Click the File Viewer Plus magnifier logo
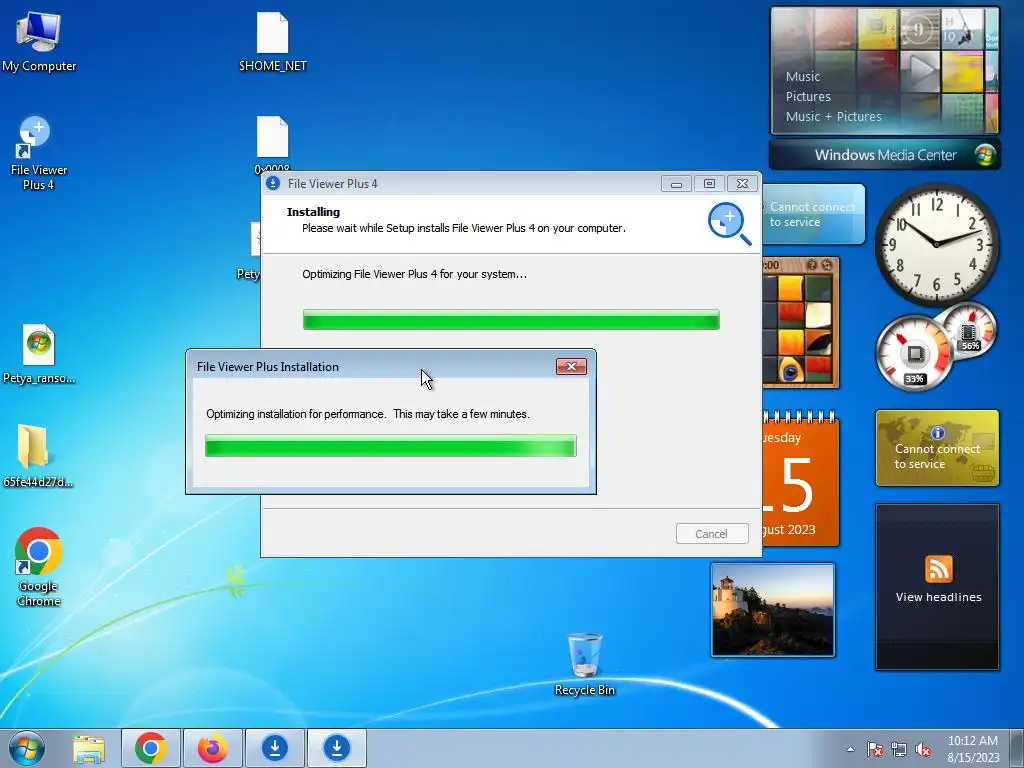The image size is (1024, 768). click(x=729, y=224)
